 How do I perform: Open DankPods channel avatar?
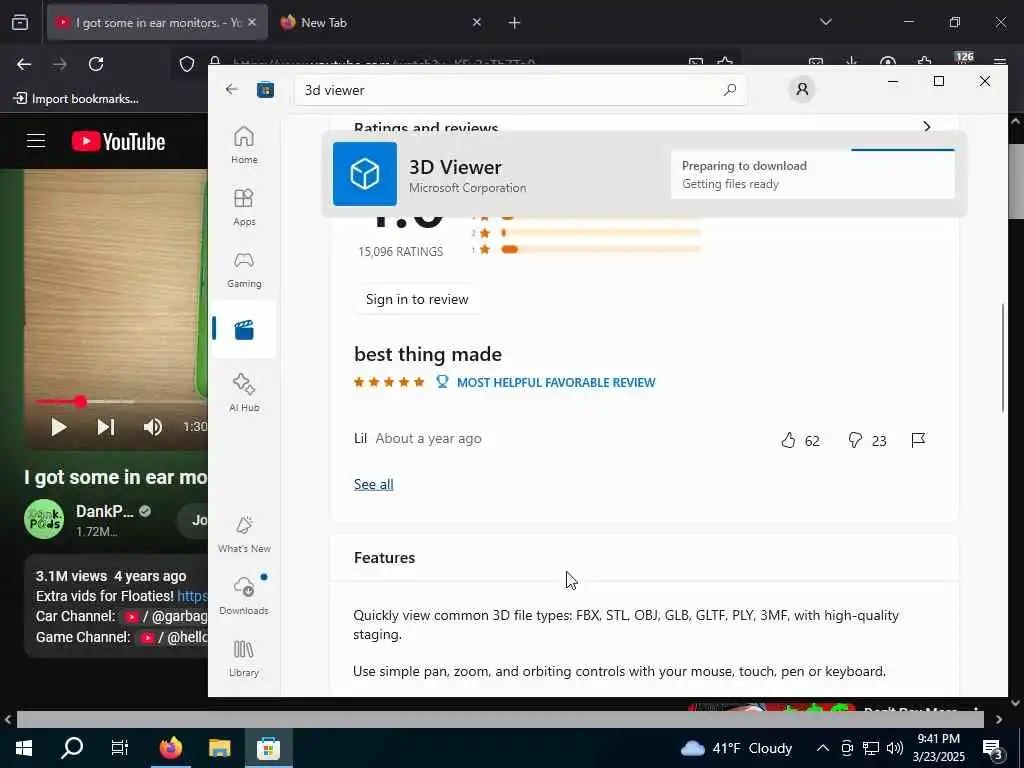click(x=44, y=519)
